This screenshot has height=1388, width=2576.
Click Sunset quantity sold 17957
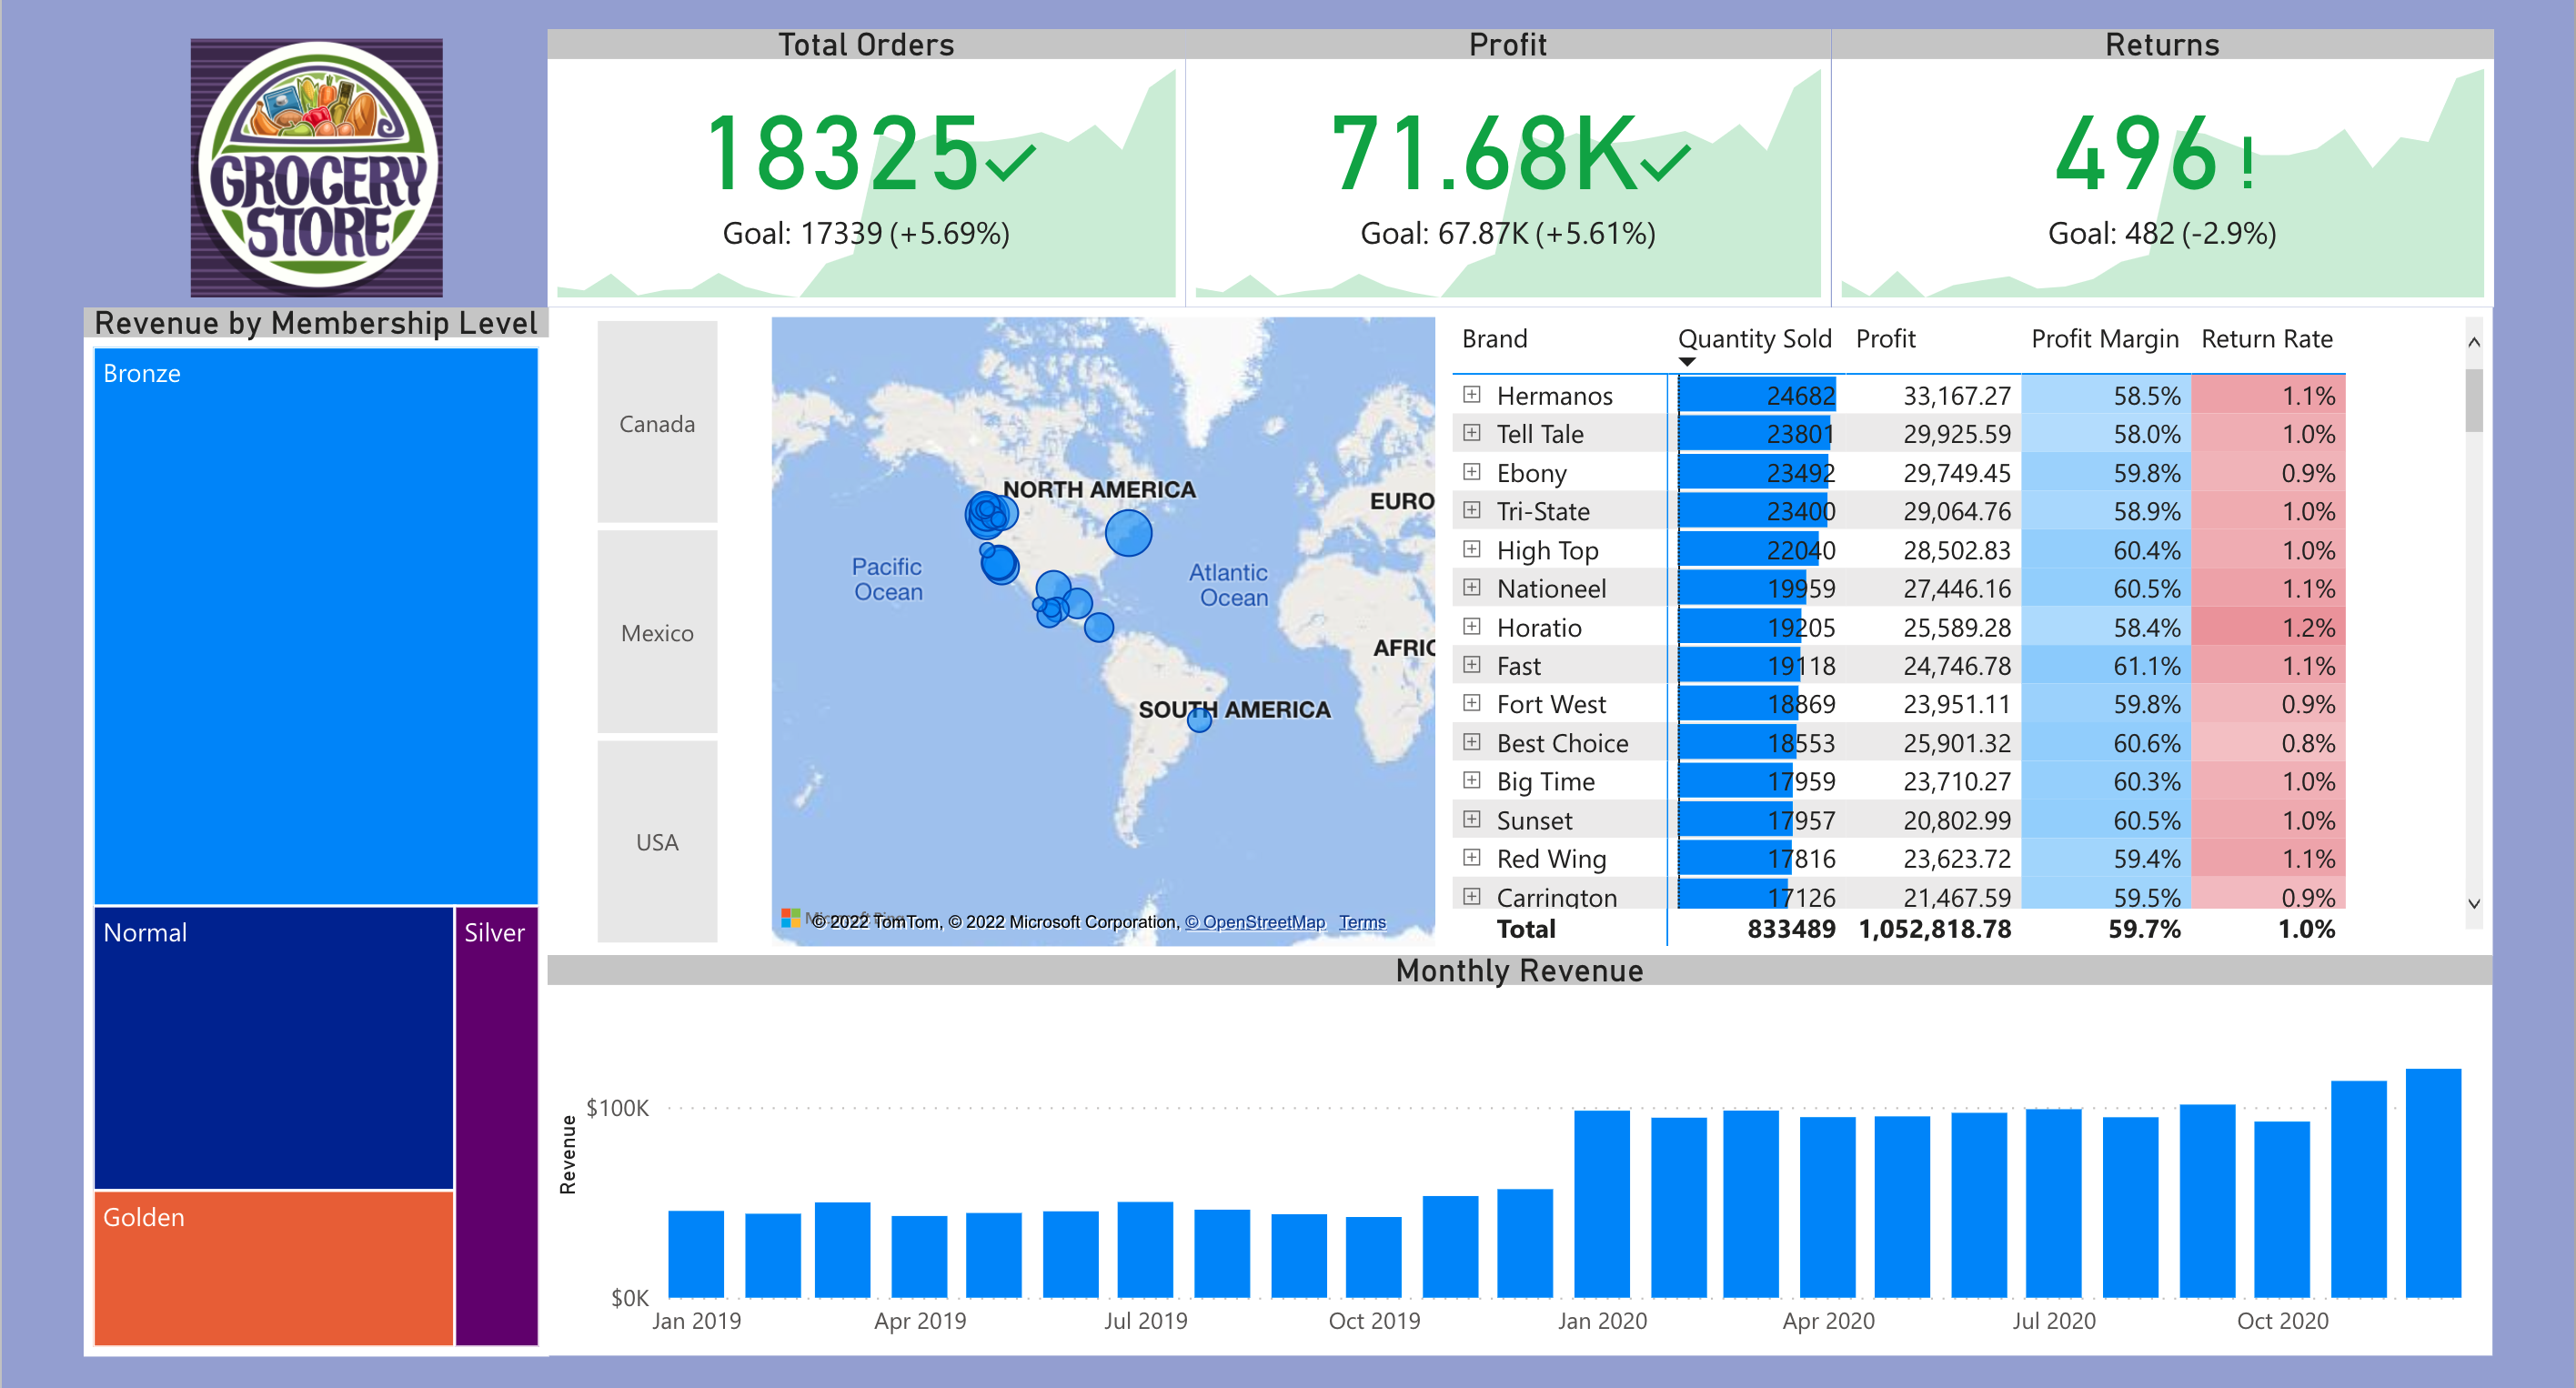tap(1800, 821)
